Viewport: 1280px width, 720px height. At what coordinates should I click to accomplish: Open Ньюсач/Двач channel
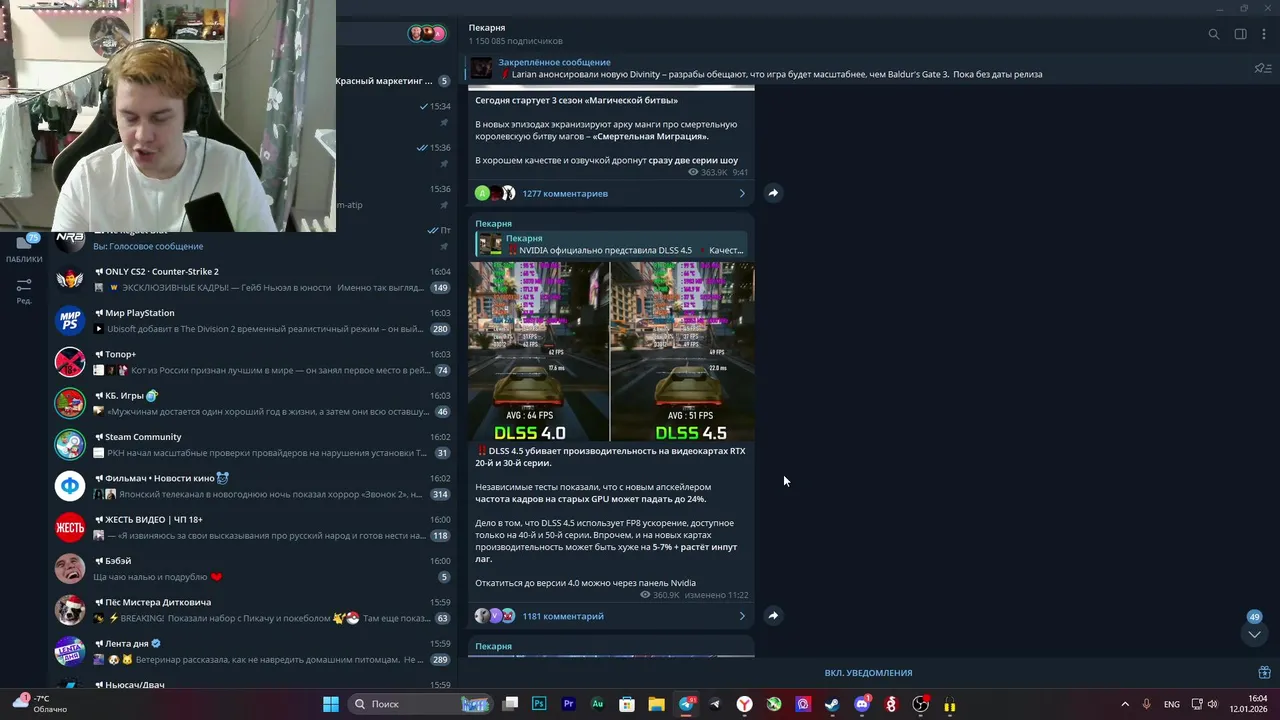coord(254,683)
